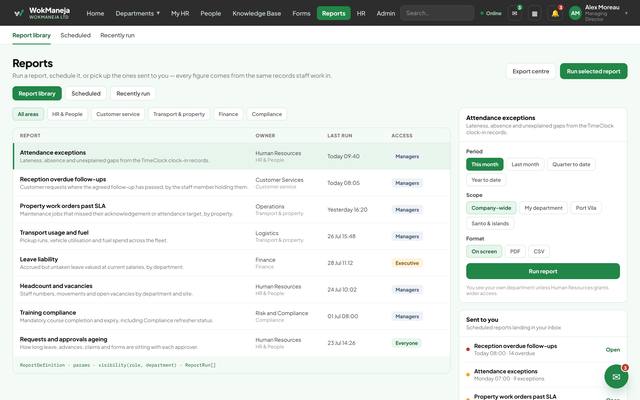
Task: Select Requests and approvals ageing row
Action: tap(231, 343)
